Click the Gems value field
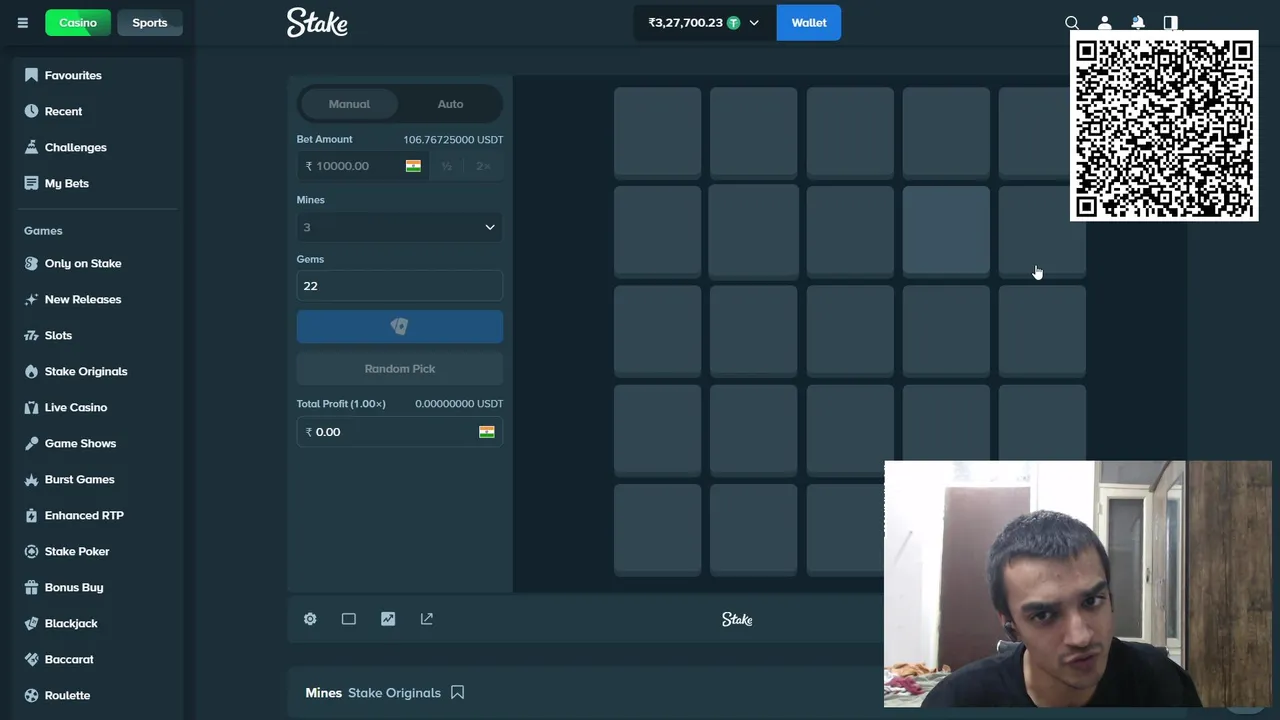The height and width of the screenshot is (720, 1280). tap(400, 285)
